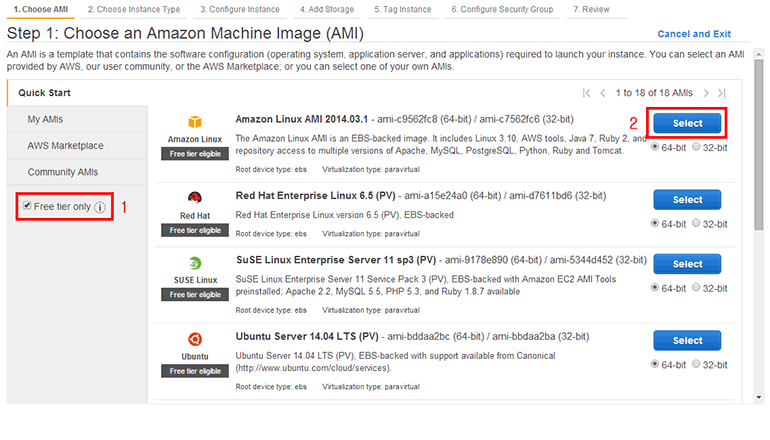Choose 32-bit for Amazon Linux AMI
Image resolution: width=770 pixels, height=440 pixels.
697,147
